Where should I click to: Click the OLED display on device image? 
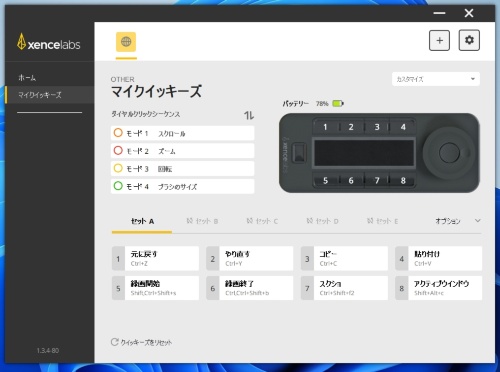(364, 153)
